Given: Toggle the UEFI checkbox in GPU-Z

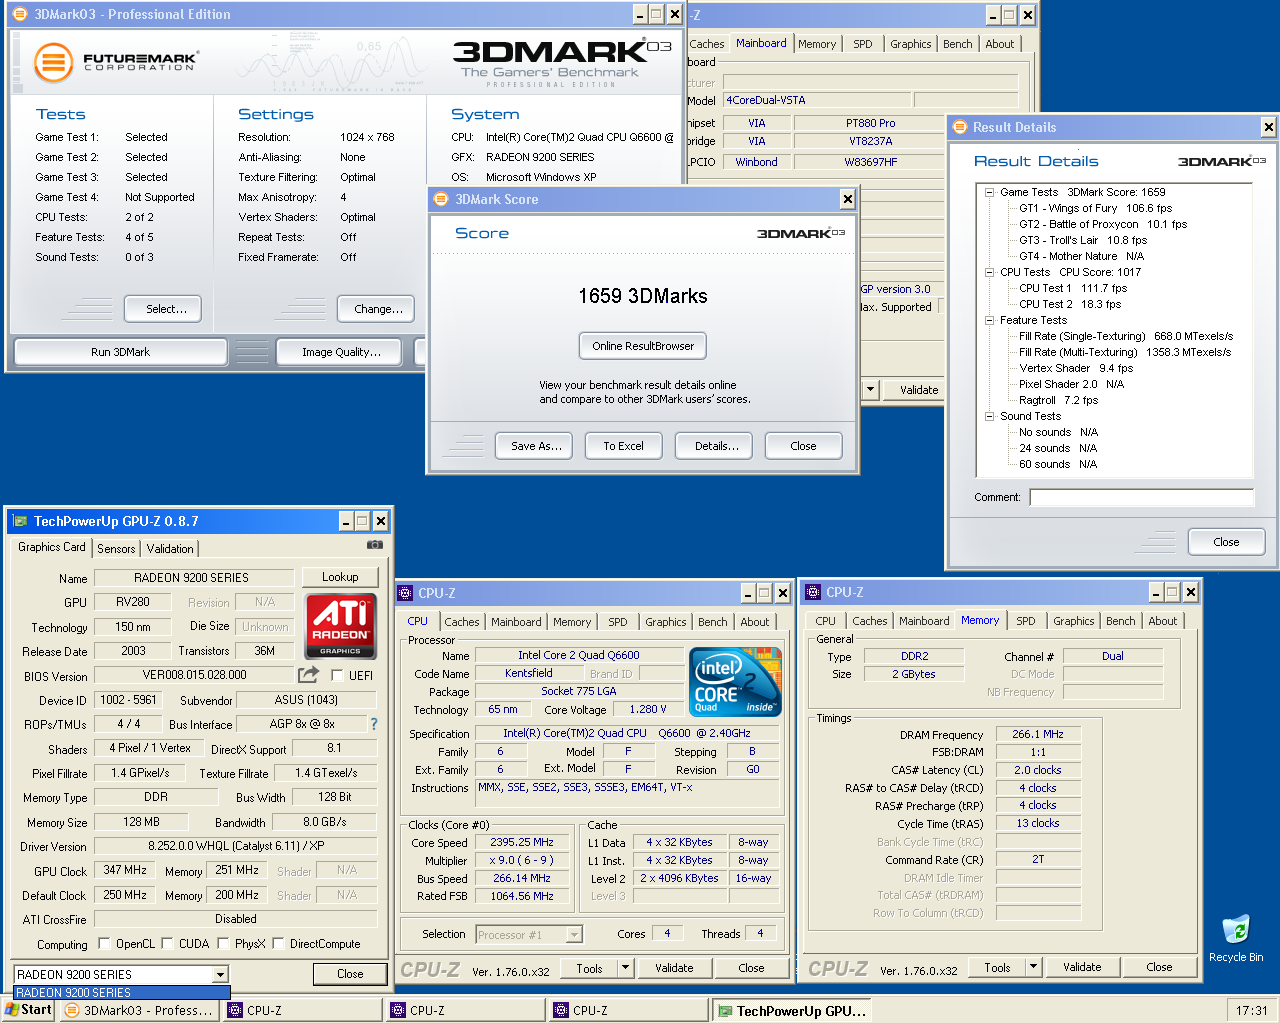Looking at the screenshot, I should (x=338, y=675).
